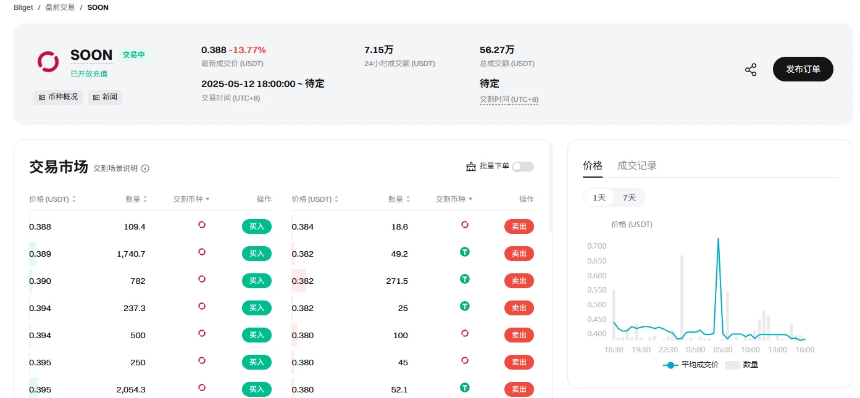Switch to the 成交记录 tab

coord(637,166)
